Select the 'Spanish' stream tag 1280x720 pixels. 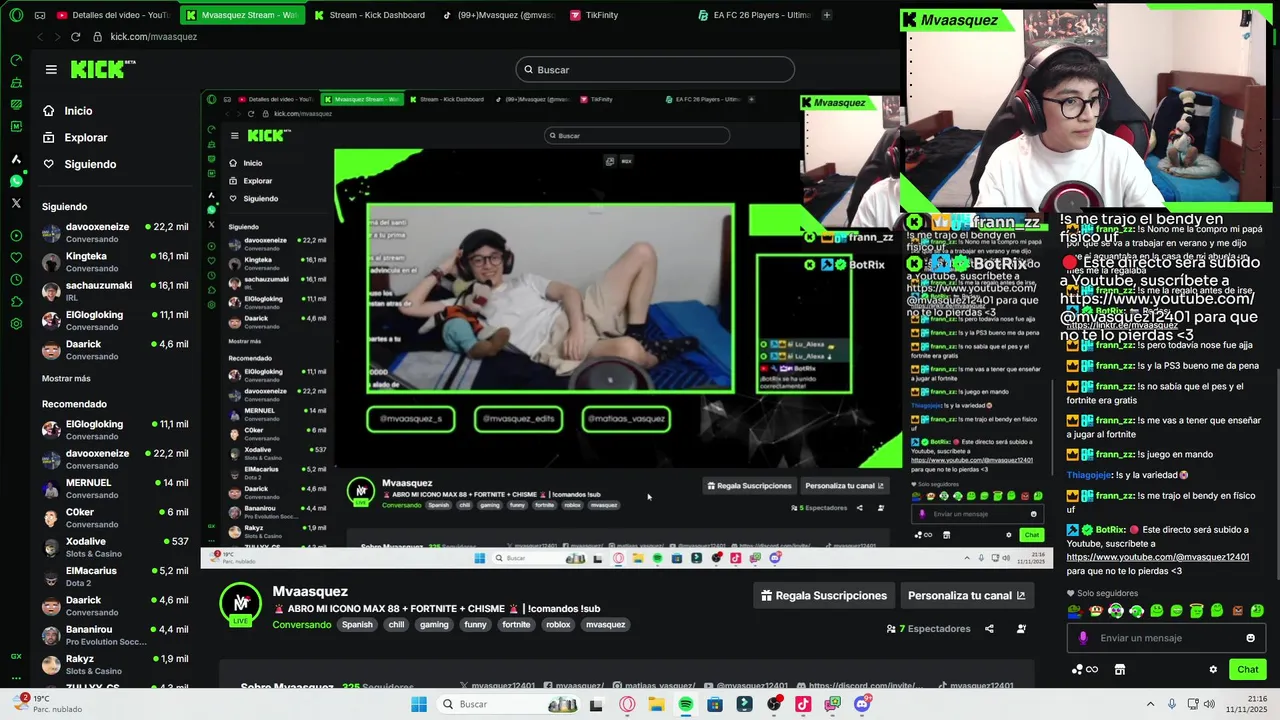[357, 625]
